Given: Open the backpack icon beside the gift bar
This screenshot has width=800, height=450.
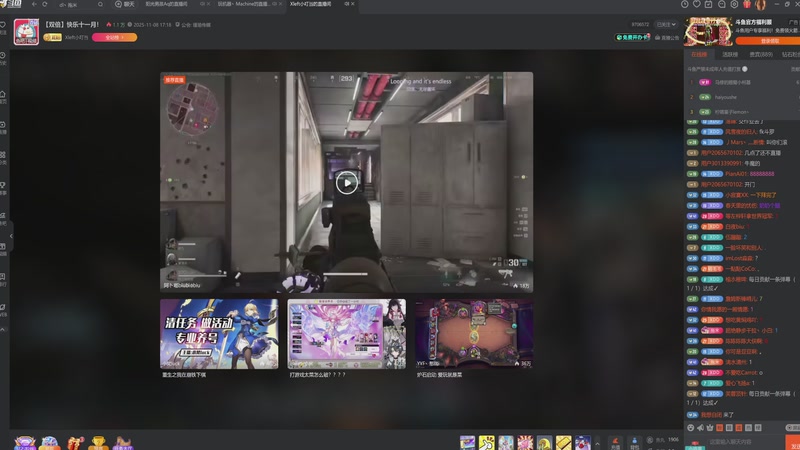Looking at the screenshot, I should [x=634, y=442].
